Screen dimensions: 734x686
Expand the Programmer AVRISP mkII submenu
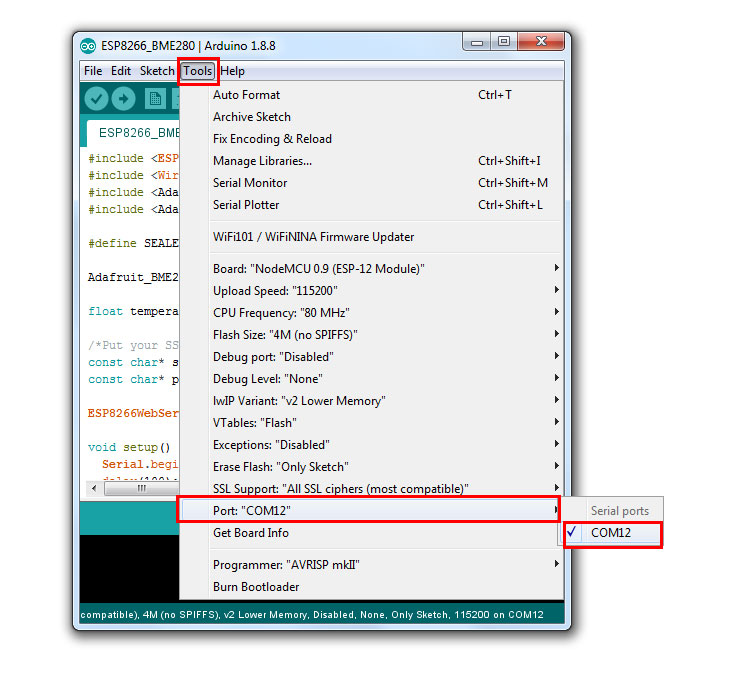click(x=371, y=565)
